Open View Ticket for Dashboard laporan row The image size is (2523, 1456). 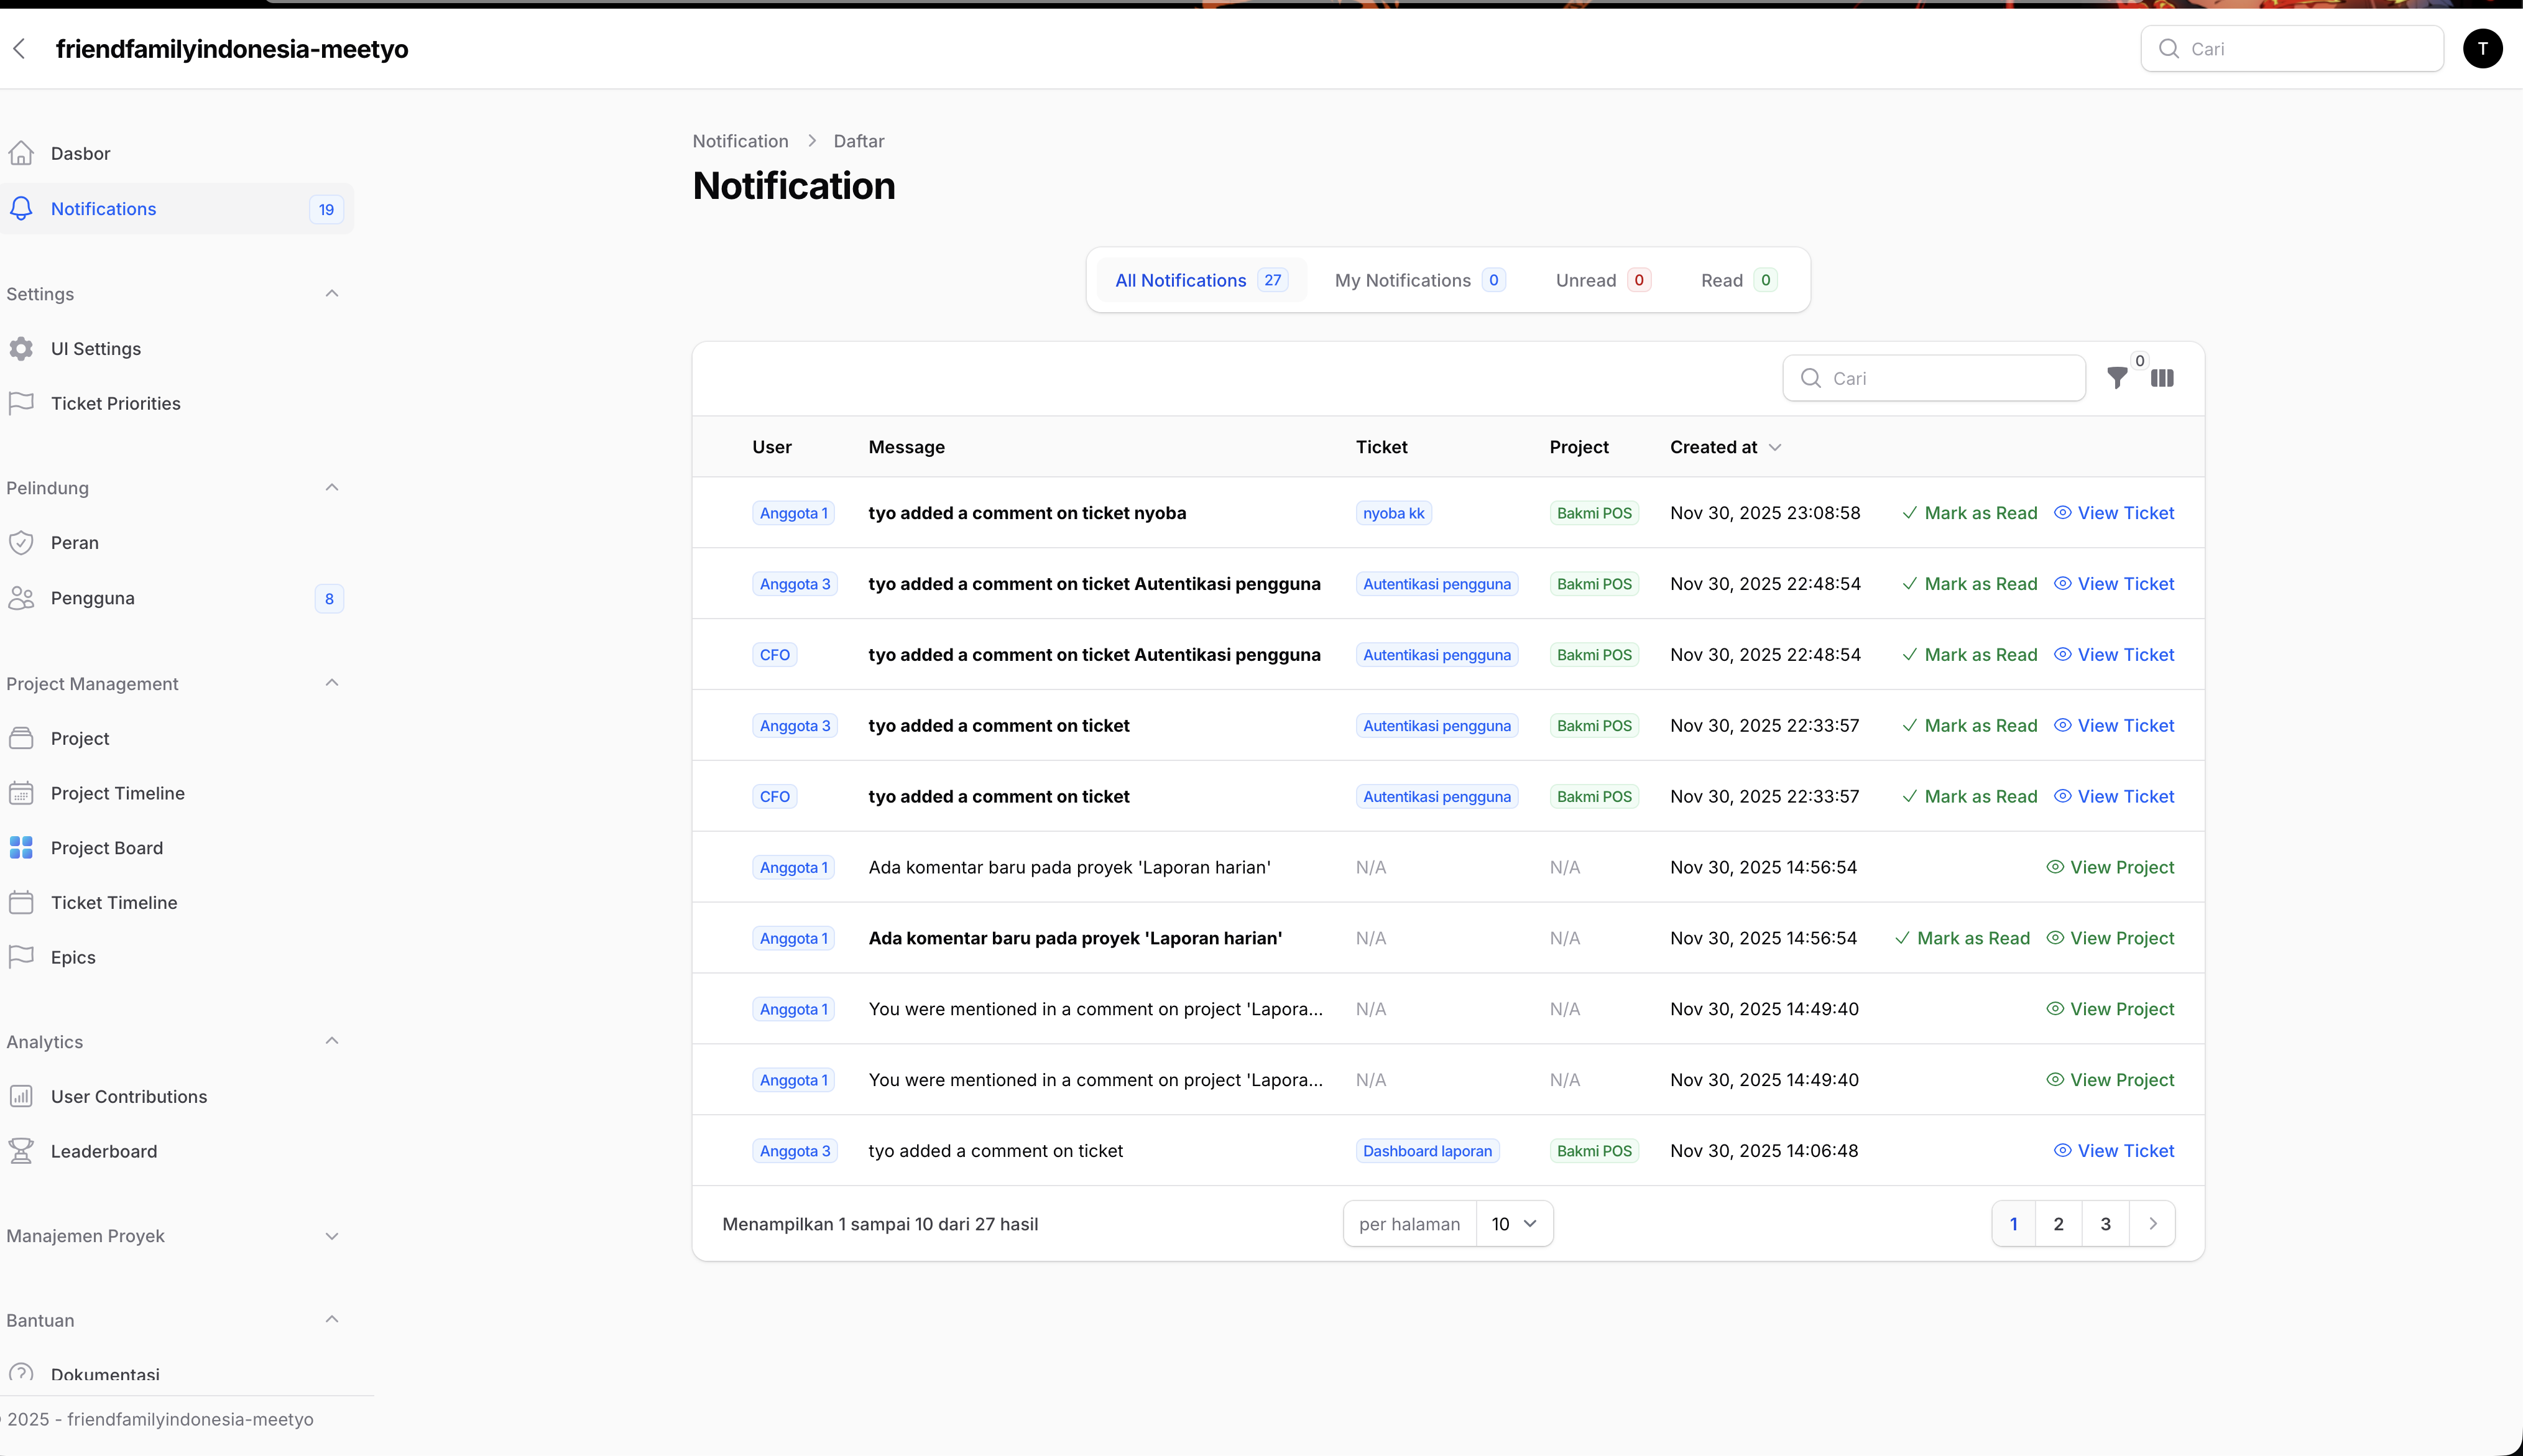pos(2114,1151)
